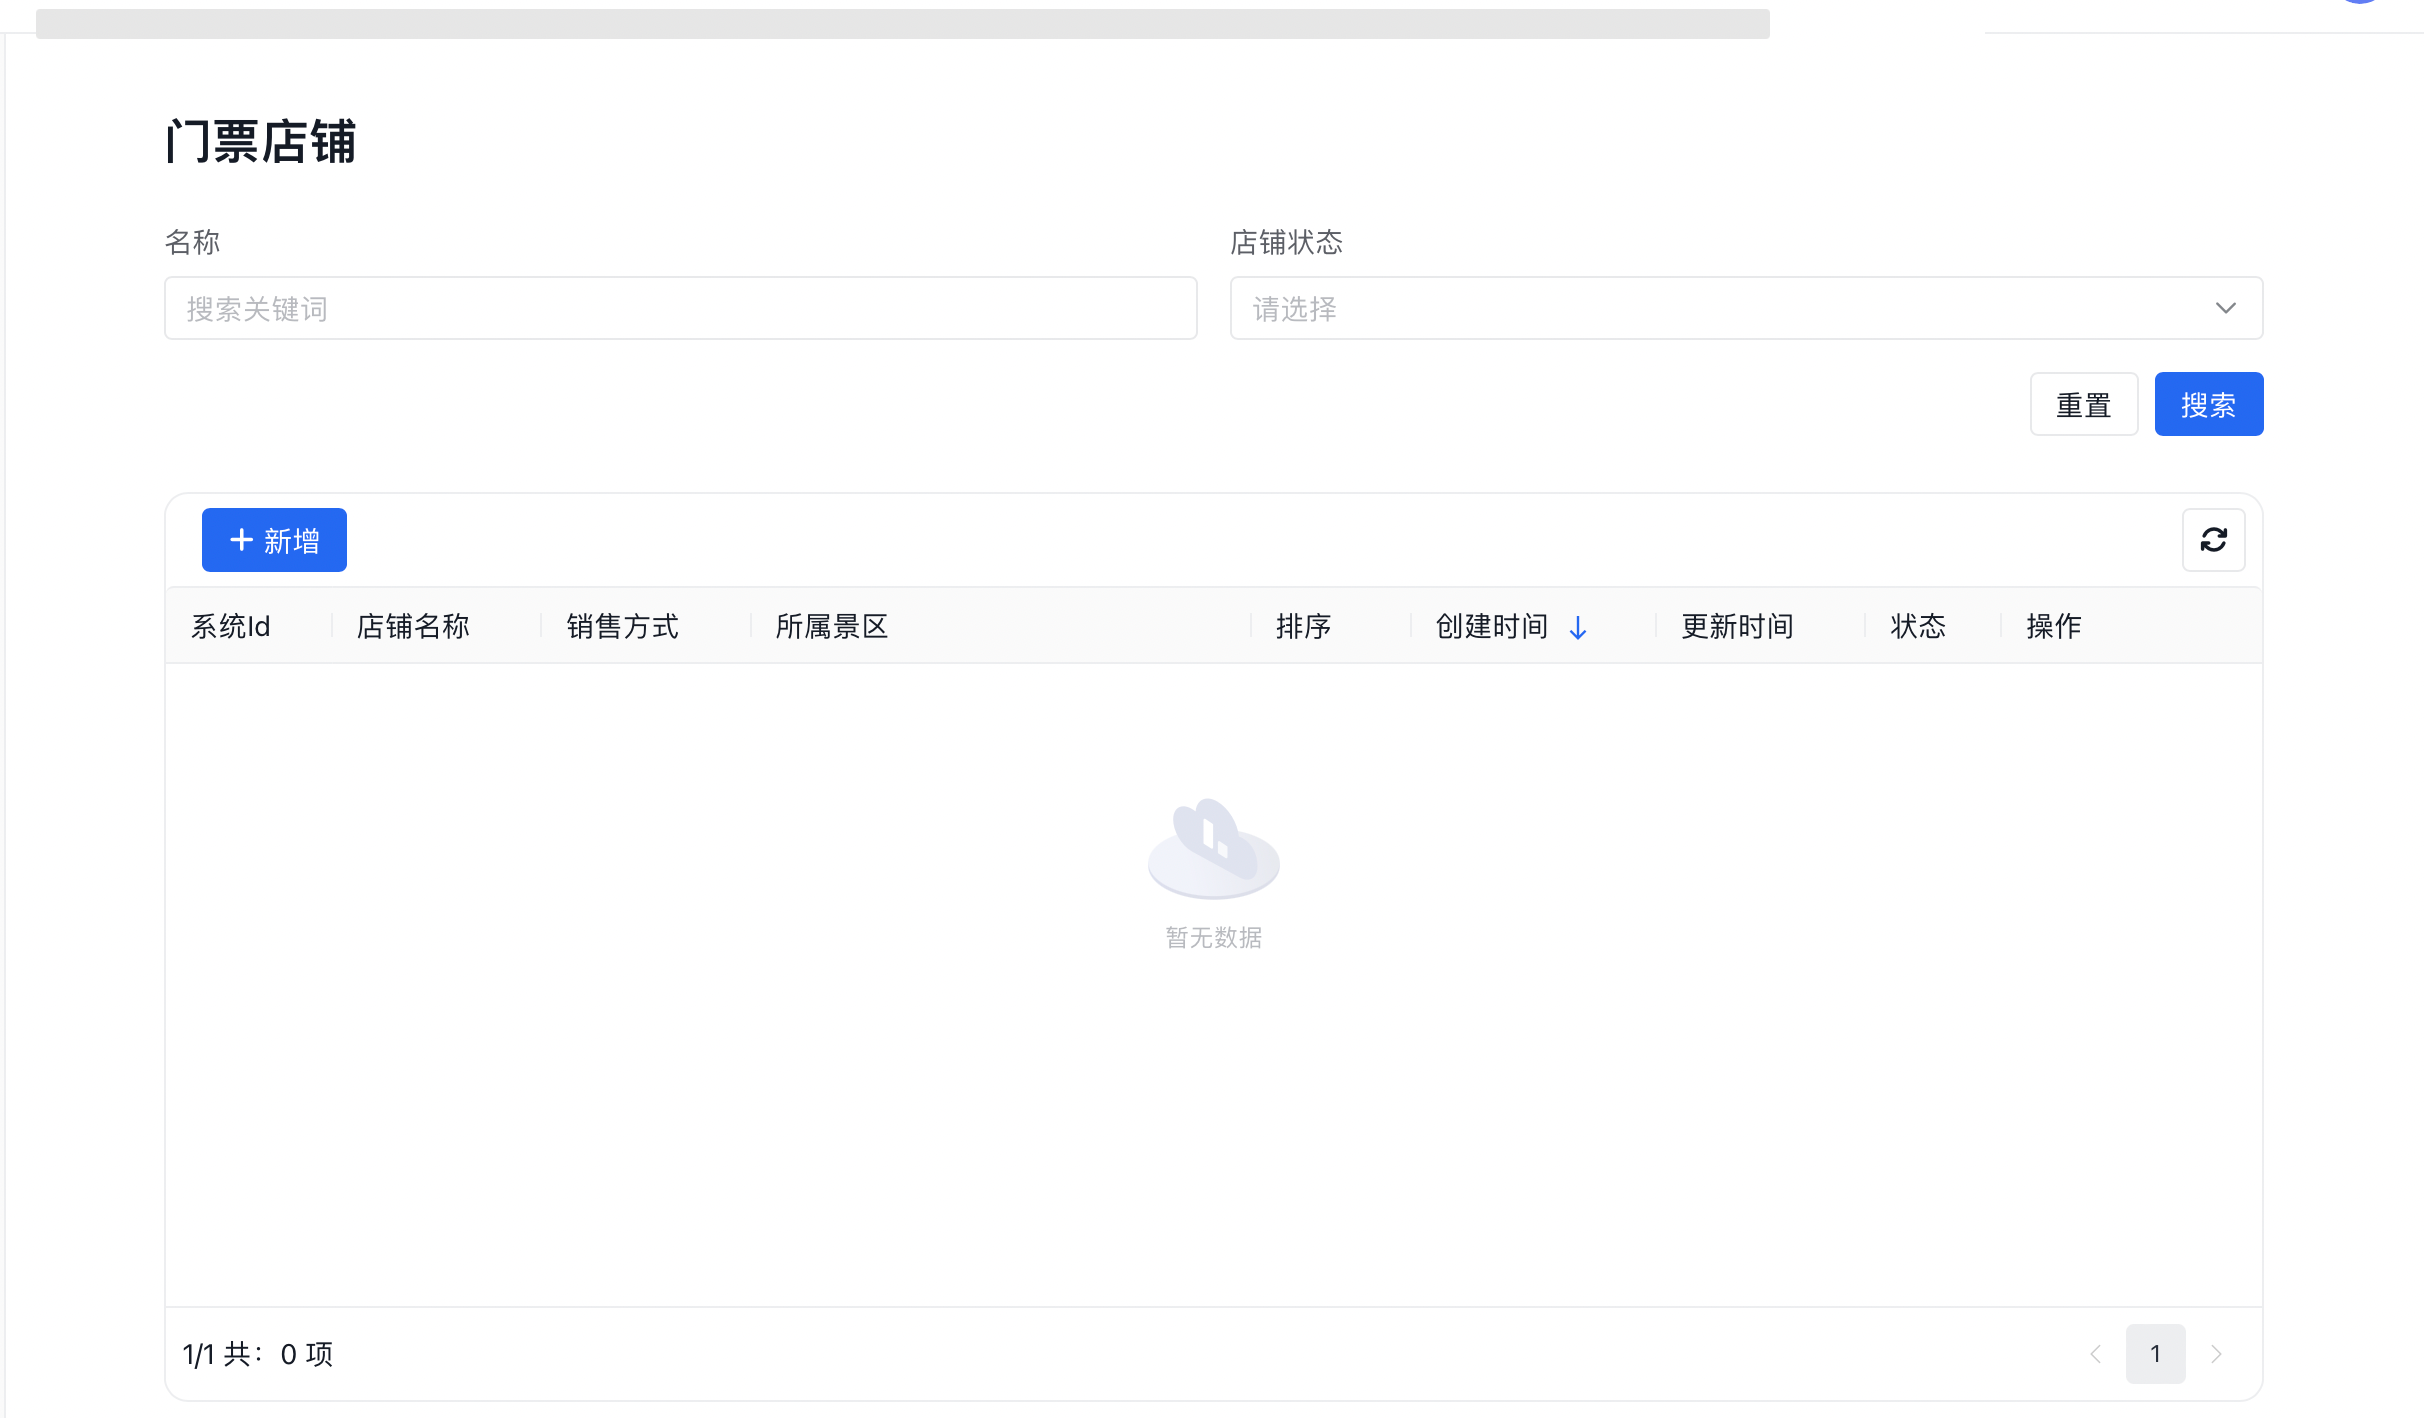2424x1418 pixels.
Task: Select page 1 in pagination
Action: [x=2155, y=1354]
